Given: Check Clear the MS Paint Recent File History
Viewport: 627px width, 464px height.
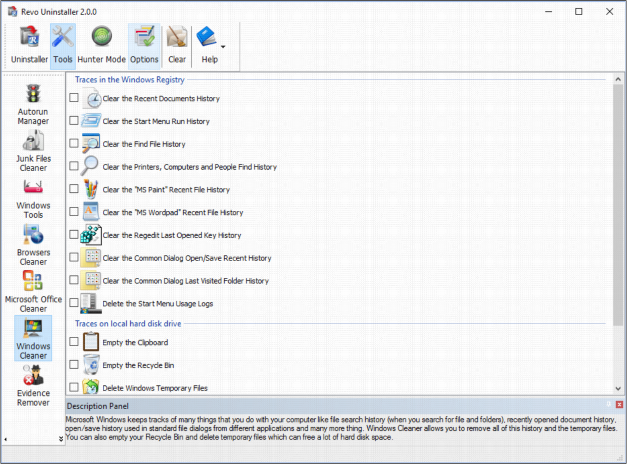Looking at the screenshot, I should pyautogui.click(x=74, y=189).
